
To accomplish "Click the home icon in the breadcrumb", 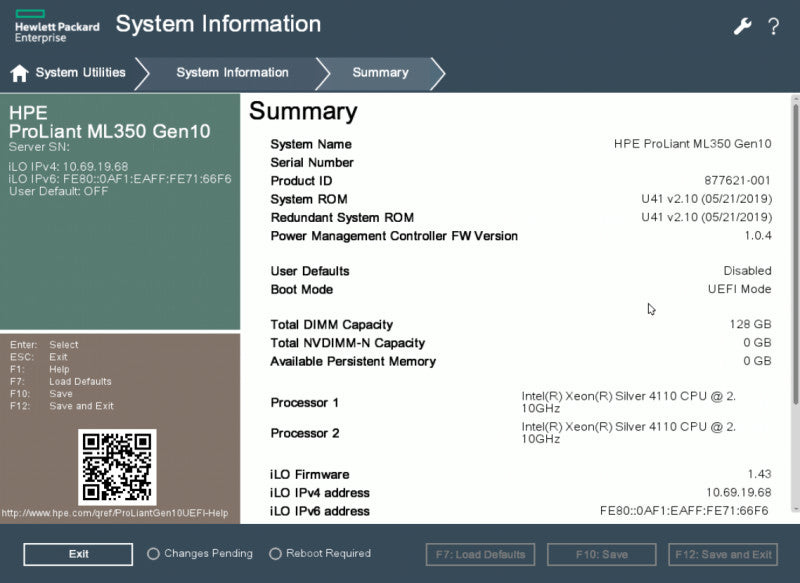I will coord(19,73).
